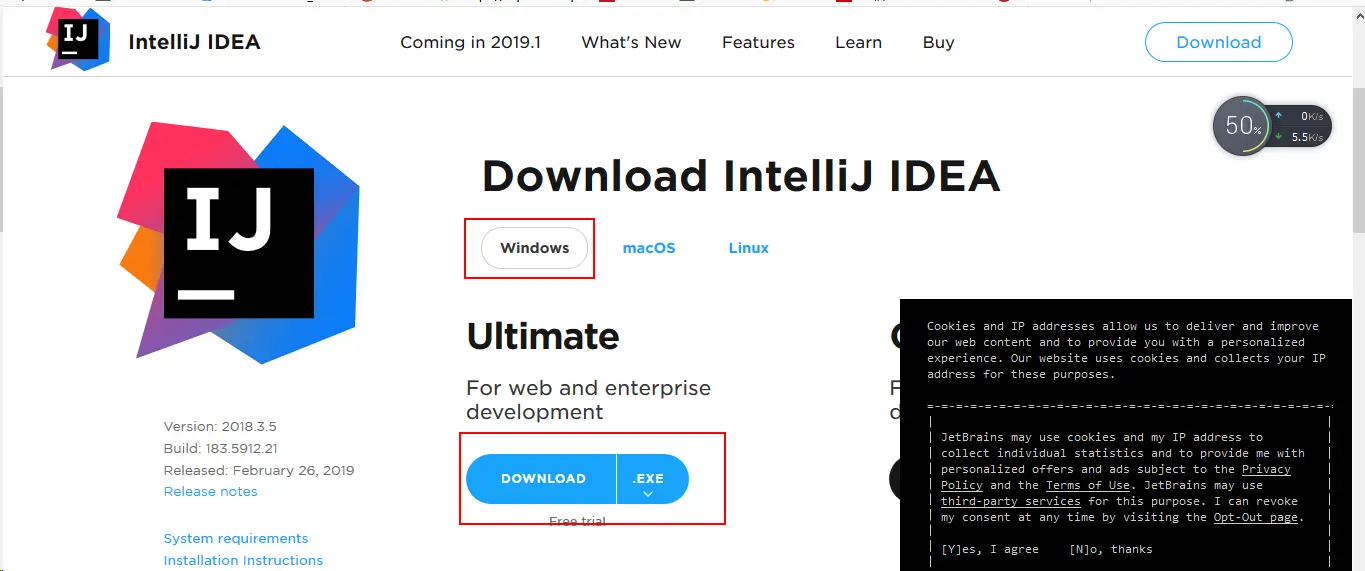Click For web and enterprise development text
Screen dimensions: 1365x571
pyautogui.click(x=588, y=400)
